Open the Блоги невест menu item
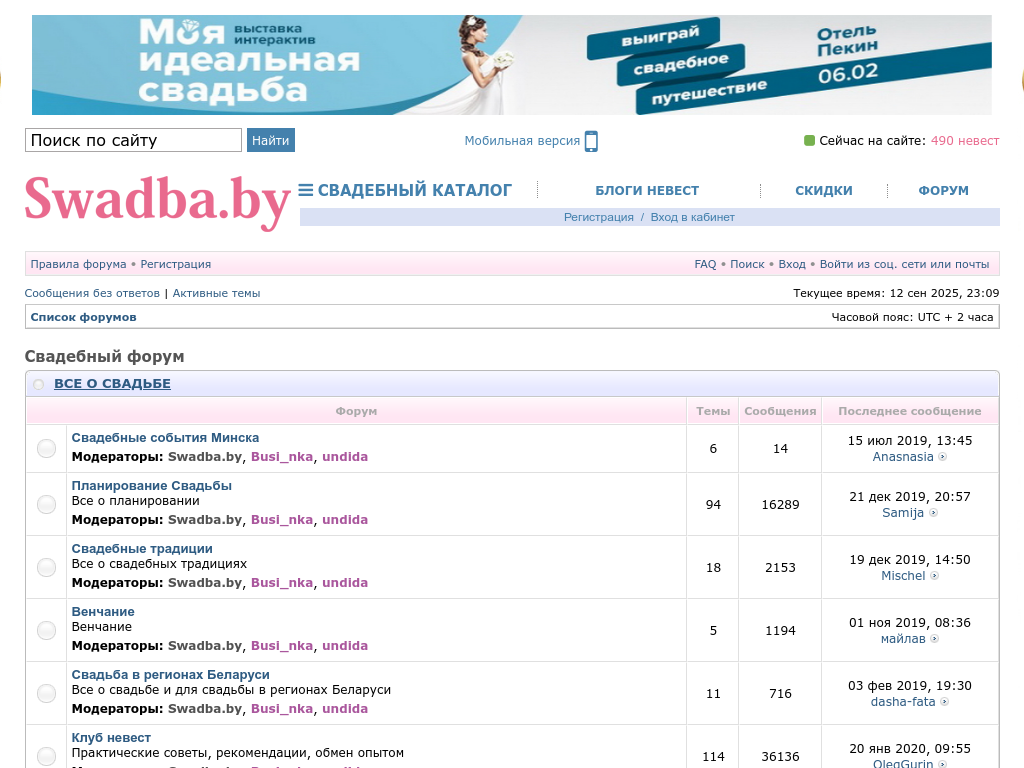The width and height of the screenshot is (1024, 768). tap(647, 190)
